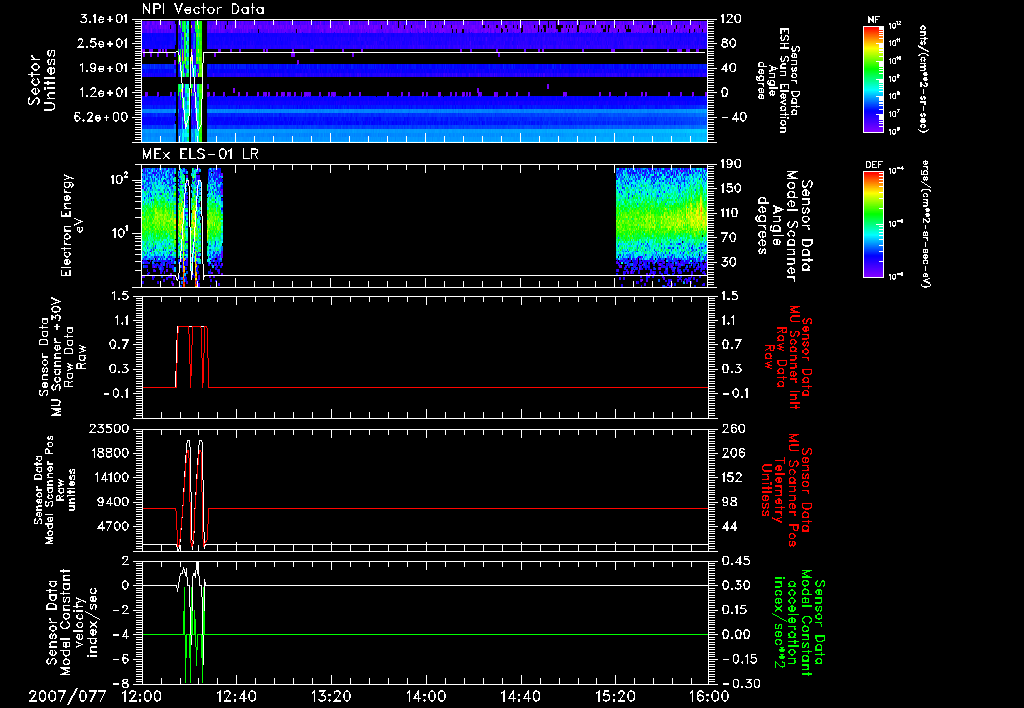The image size is (1024, 708).
Task: Click the "Sector Unitless" axis title
Action: click(x=41, y=80)
